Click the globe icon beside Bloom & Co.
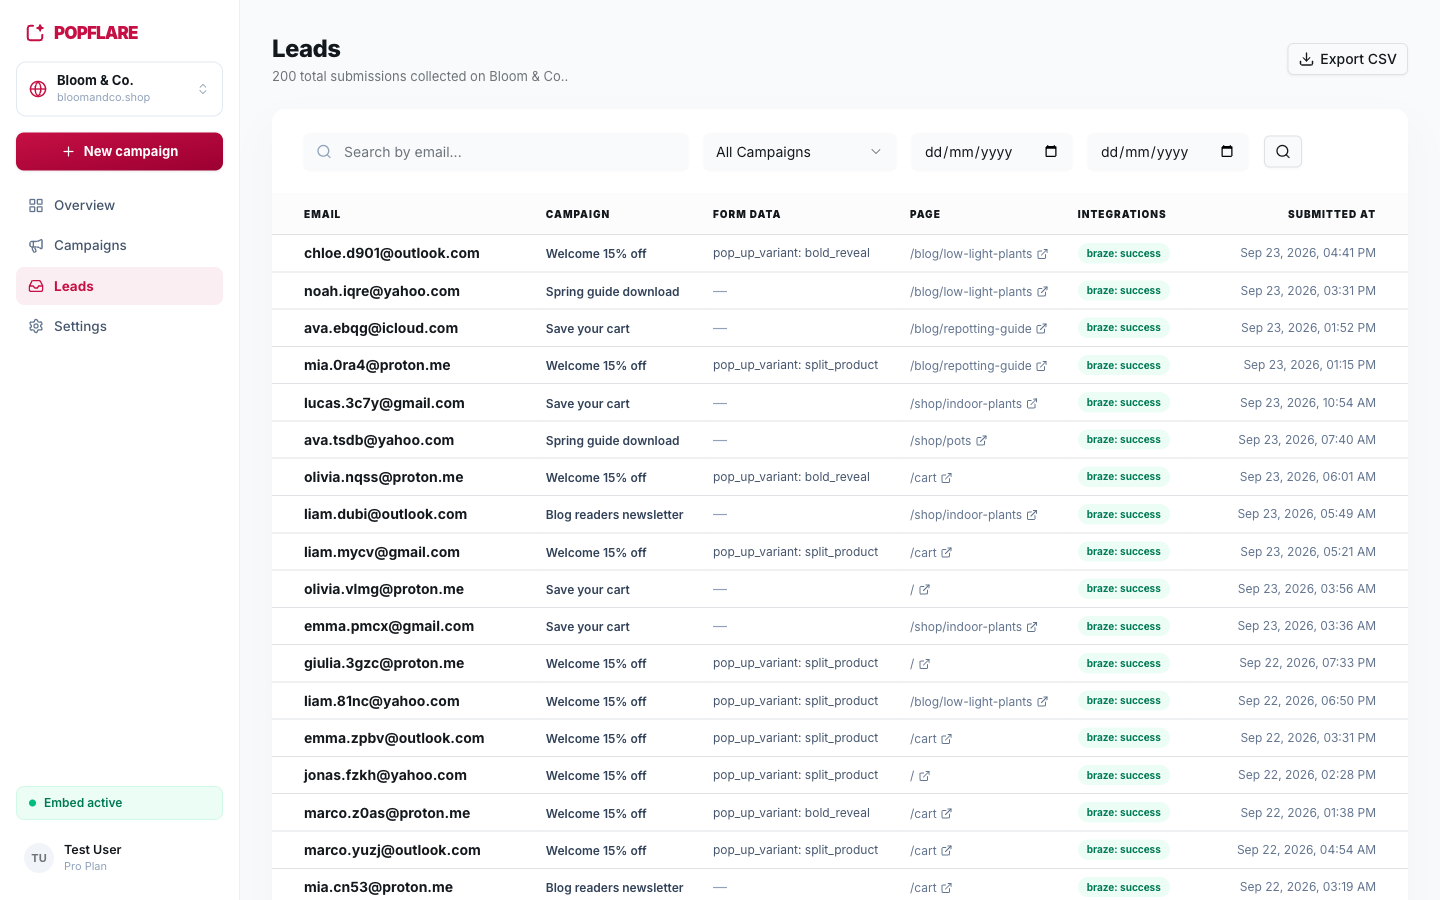 [x=38, y=89]
